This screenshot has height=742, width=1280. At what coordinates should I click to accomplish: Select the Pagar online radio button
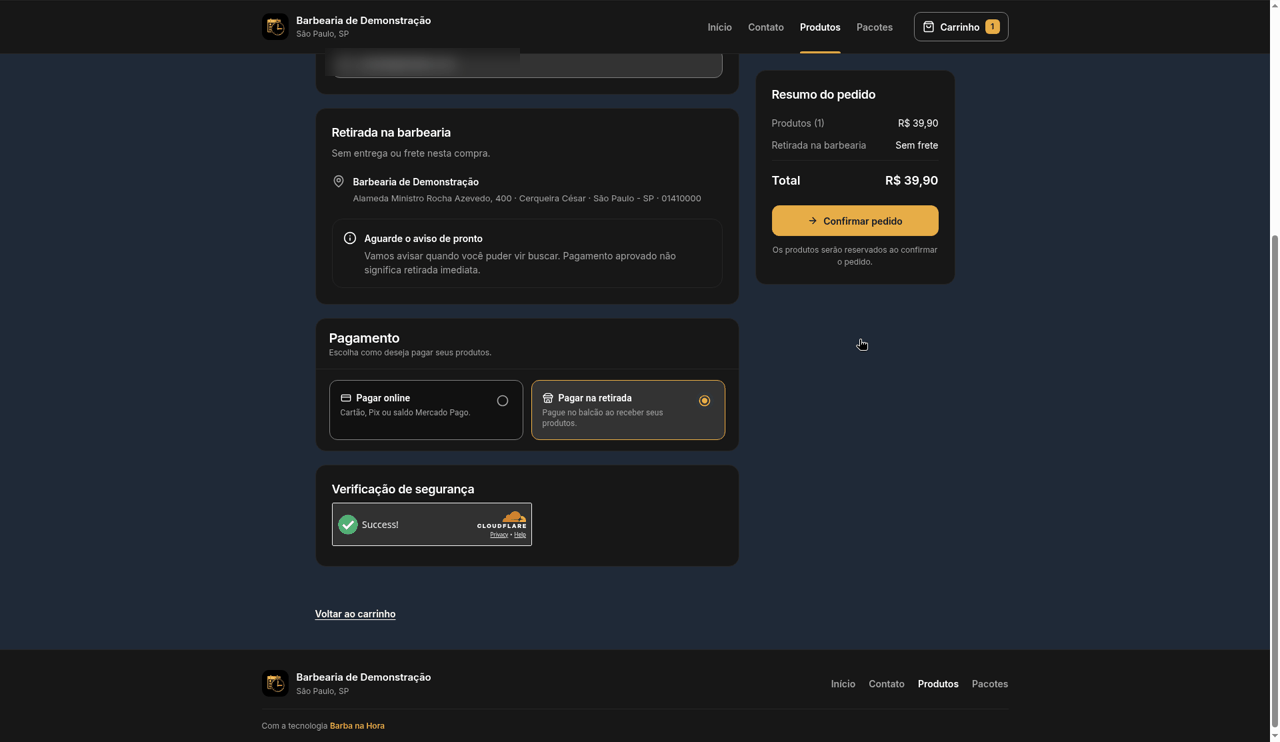[503, 401]
